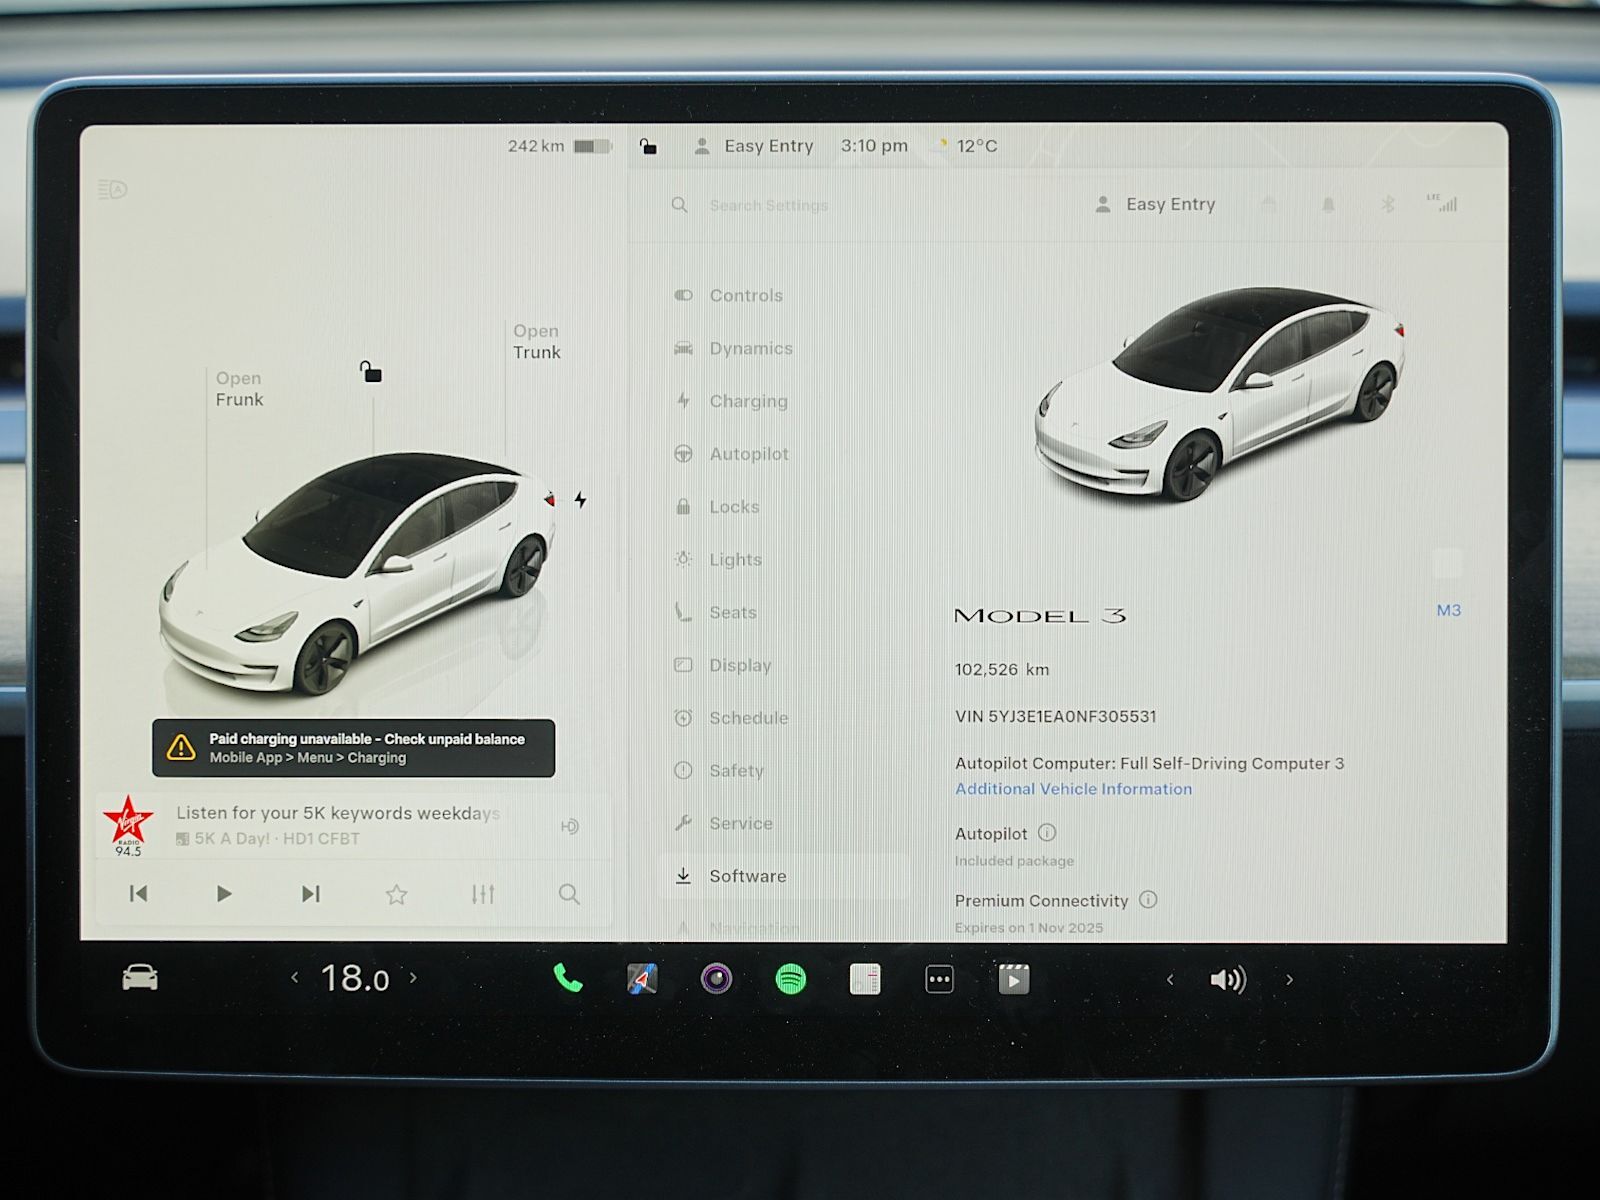This screenshot has height=1200, width=1600.
Task: Open the navigation maps app icon
Action: tap(642, 979)
